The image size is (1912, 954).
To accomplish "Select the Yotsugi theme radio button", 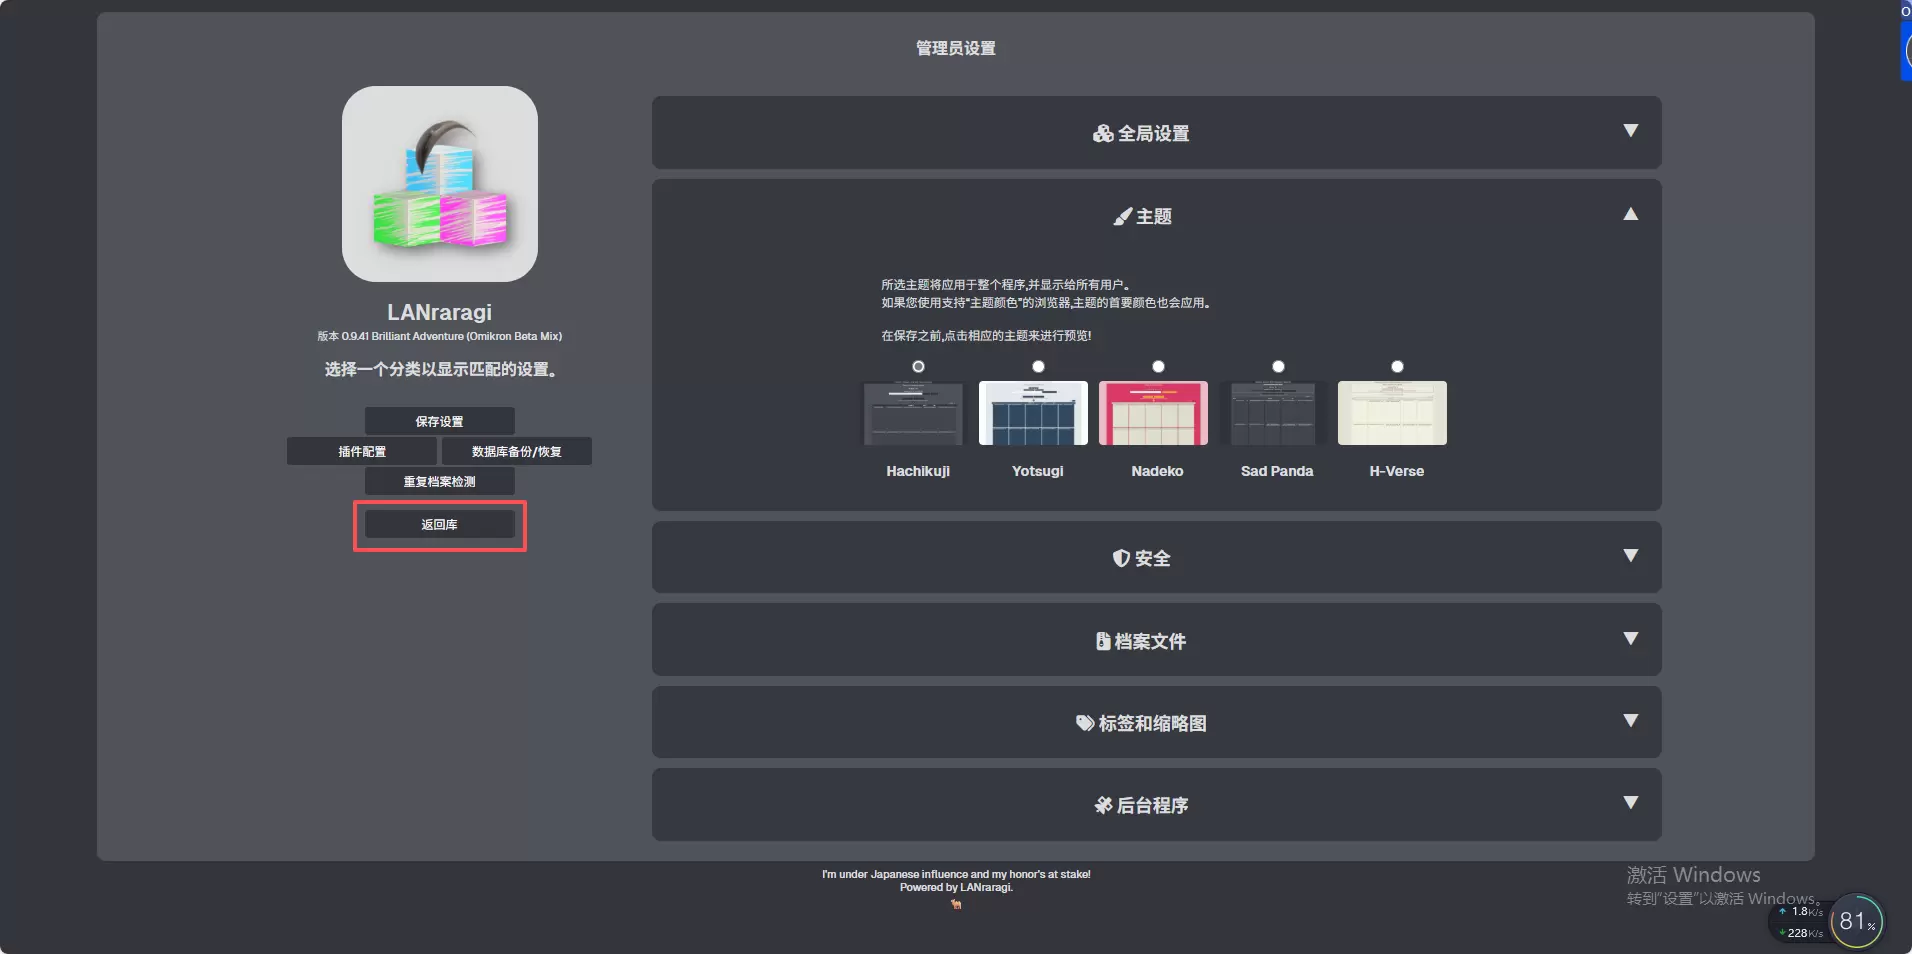I will pos(1038,367).
